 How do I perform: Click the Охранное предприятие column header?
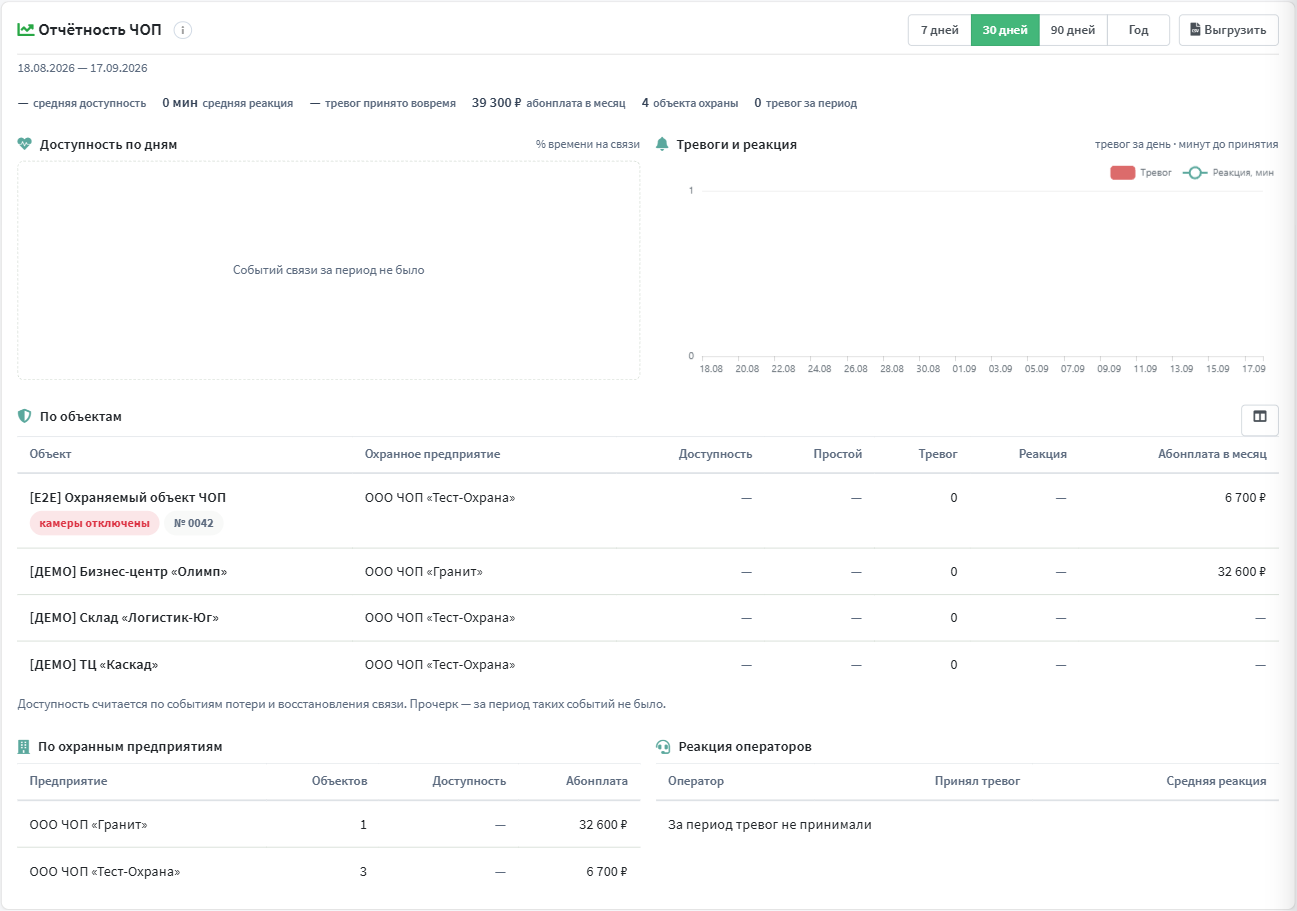432,454
